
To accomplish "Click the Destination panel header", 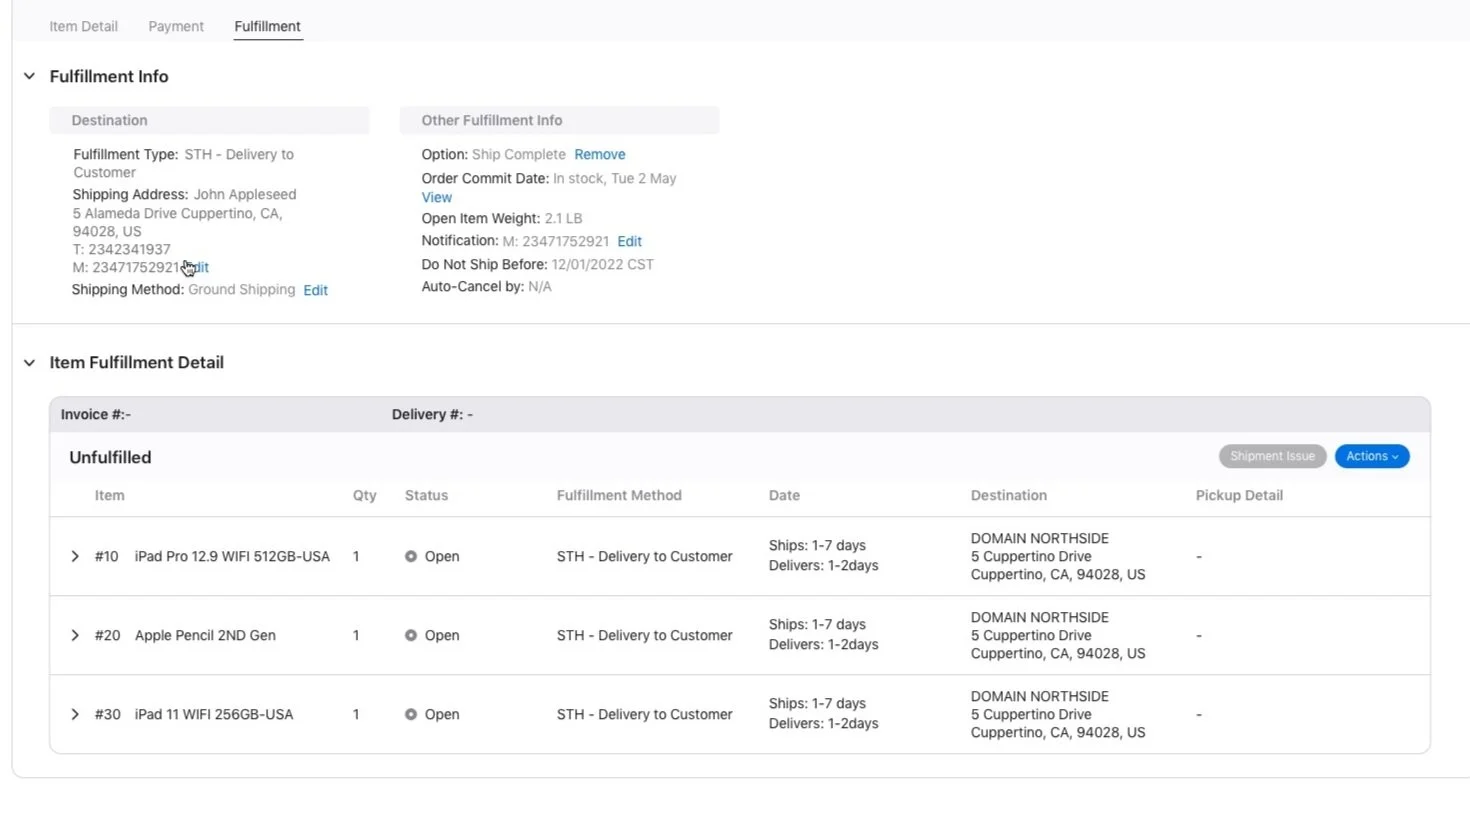I will [x=209, y=120].
